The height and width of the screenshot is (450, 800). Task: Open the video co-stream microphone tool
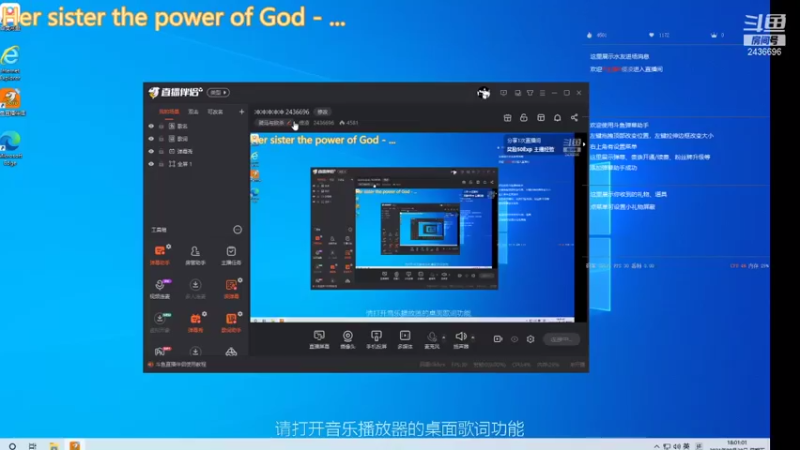tap(160, 288)
